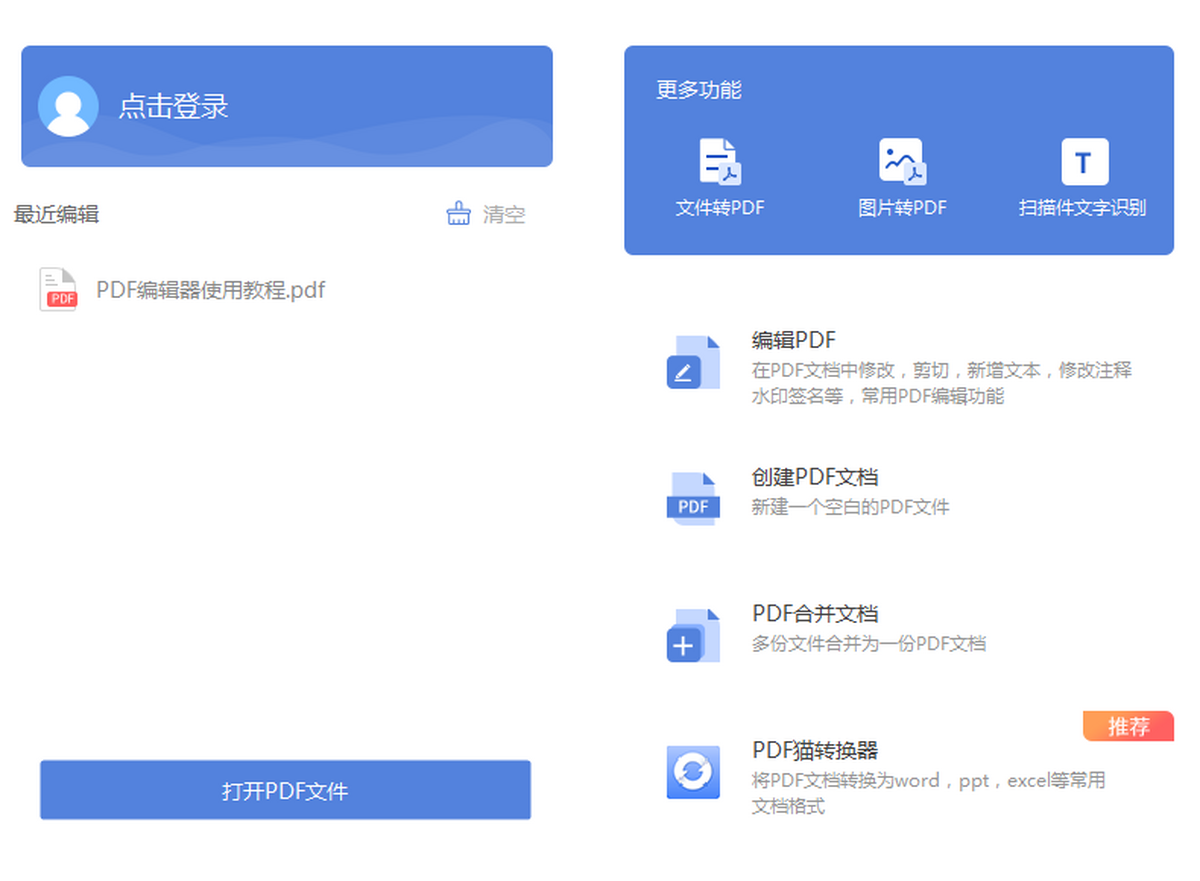Click the 打开PDF文件 button

click(x=285, y=790)
